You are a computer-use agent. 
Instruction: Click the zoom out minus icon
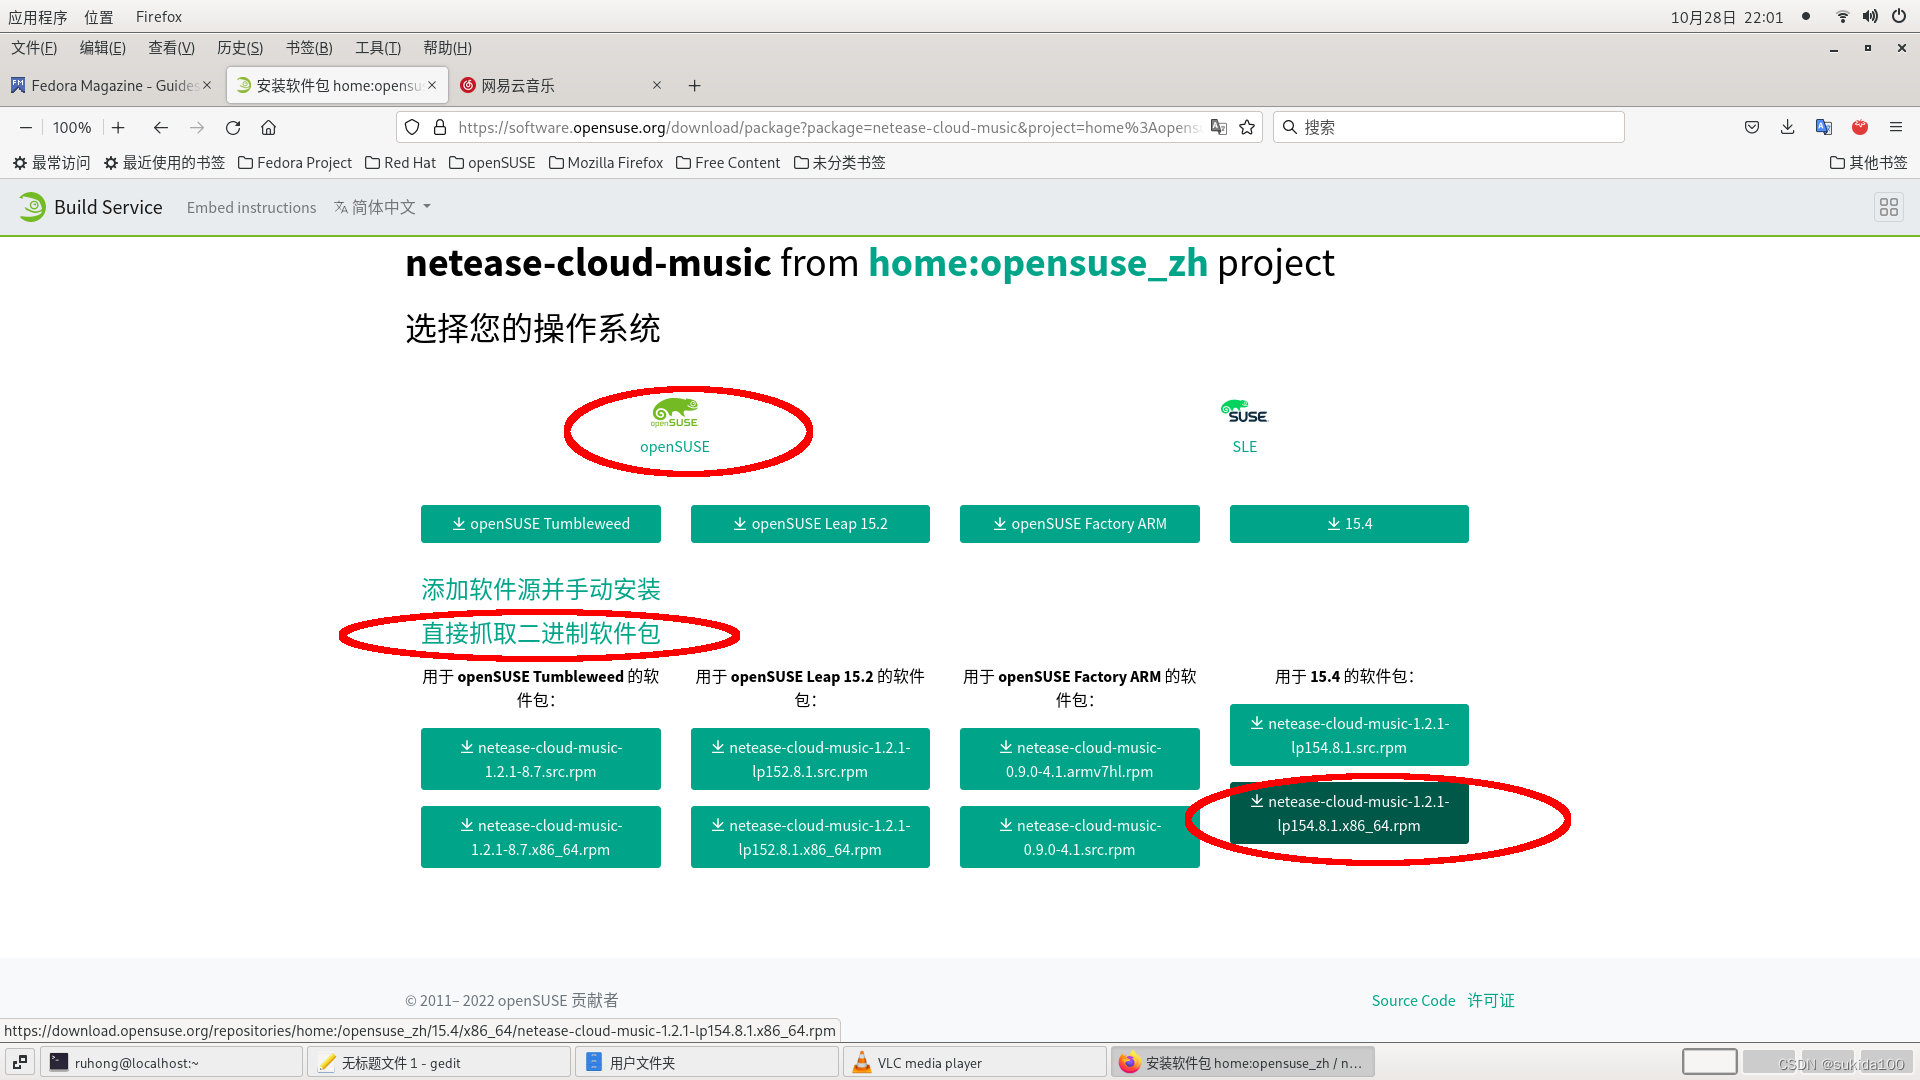(26, 127)
